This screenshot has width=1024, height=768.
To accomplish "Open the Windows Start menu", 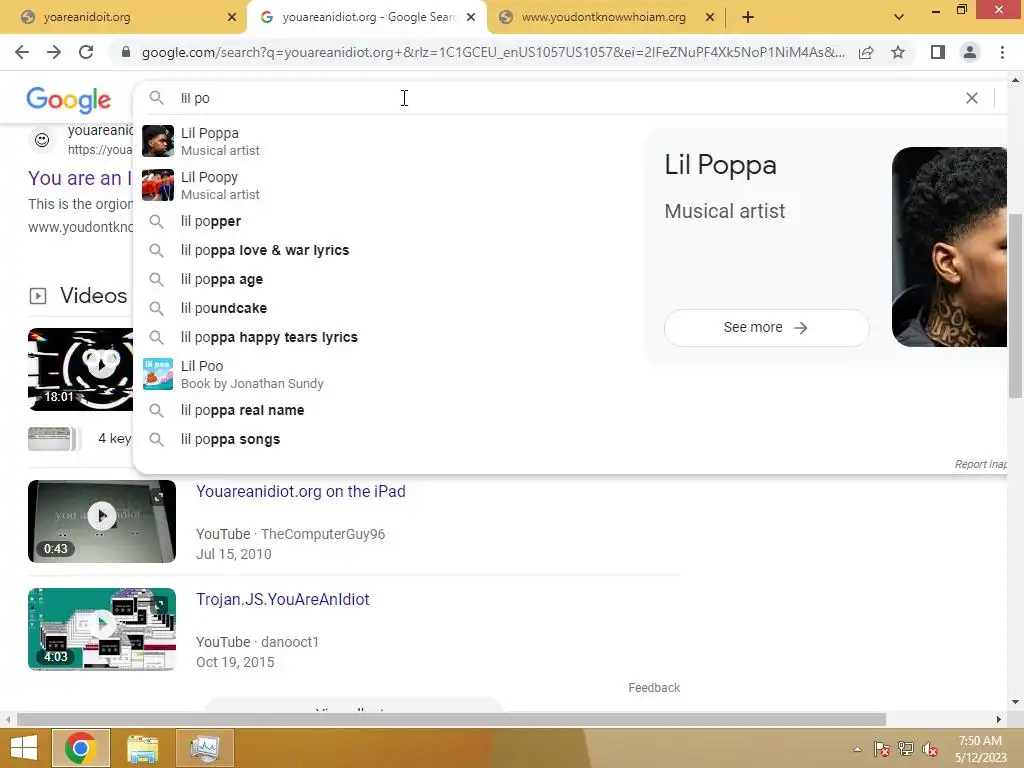I will (24, 748).
